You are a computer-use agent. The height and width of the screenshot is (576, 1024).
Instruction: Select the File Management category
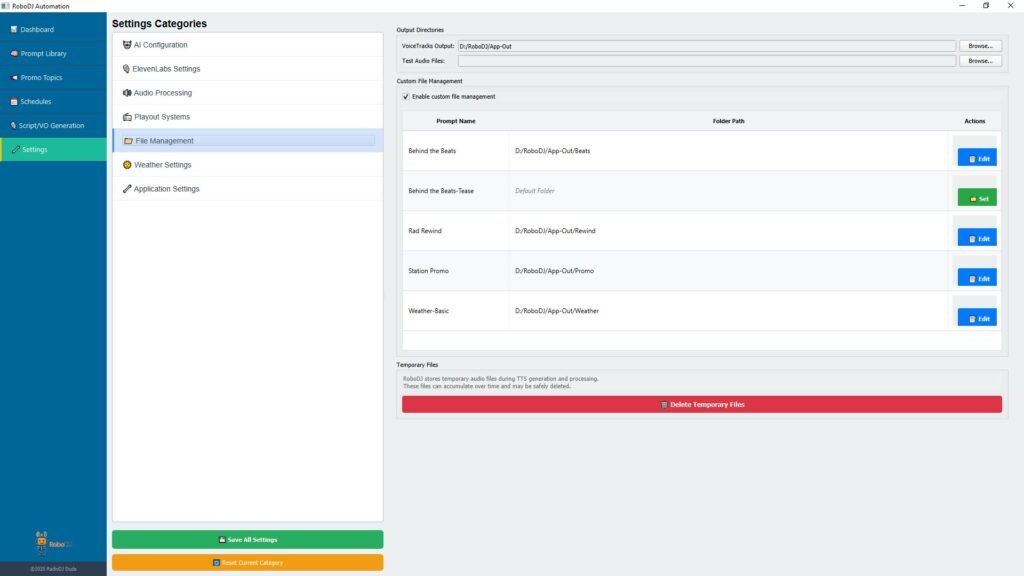(x=164, y=141)
